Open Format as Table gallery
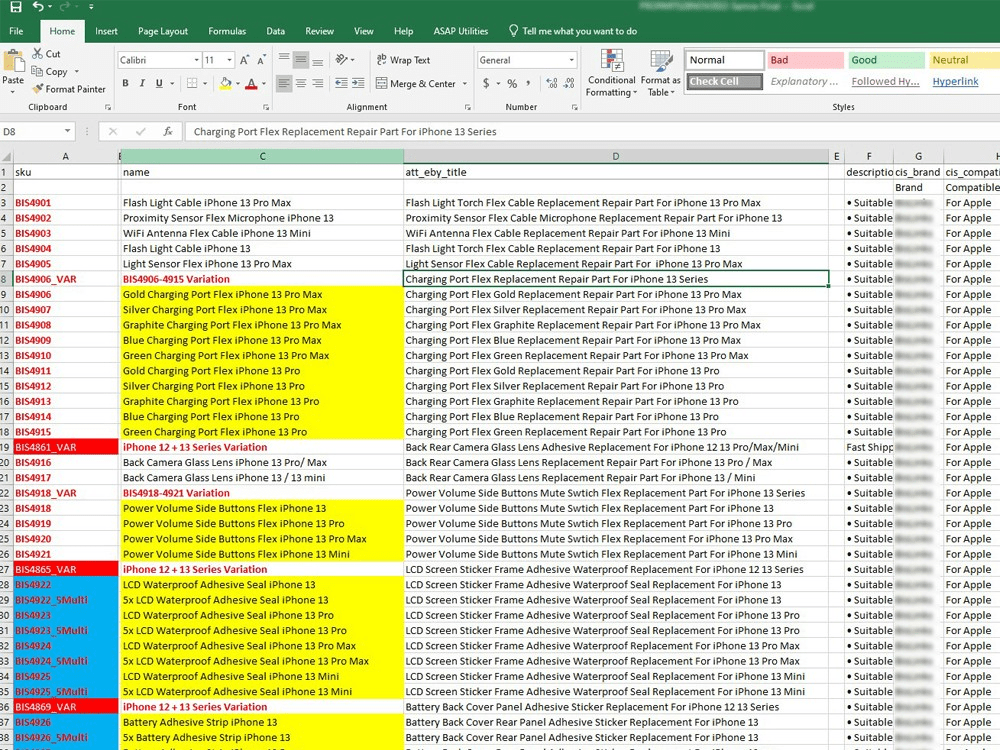The width and height of the screenshot is (1000, 750). pos(660,73)
